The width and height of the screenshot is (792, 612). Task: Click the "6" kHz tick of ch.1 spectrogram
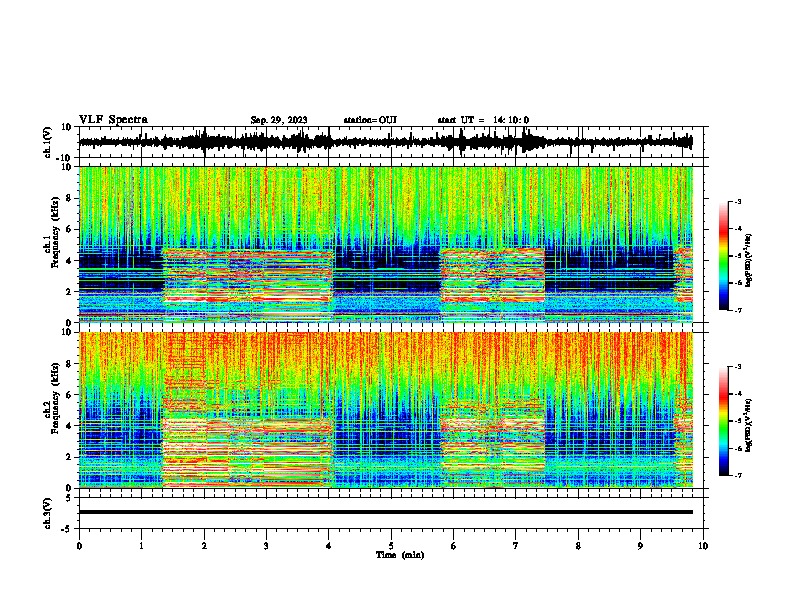pyautogui.click(x=70, y=229)
